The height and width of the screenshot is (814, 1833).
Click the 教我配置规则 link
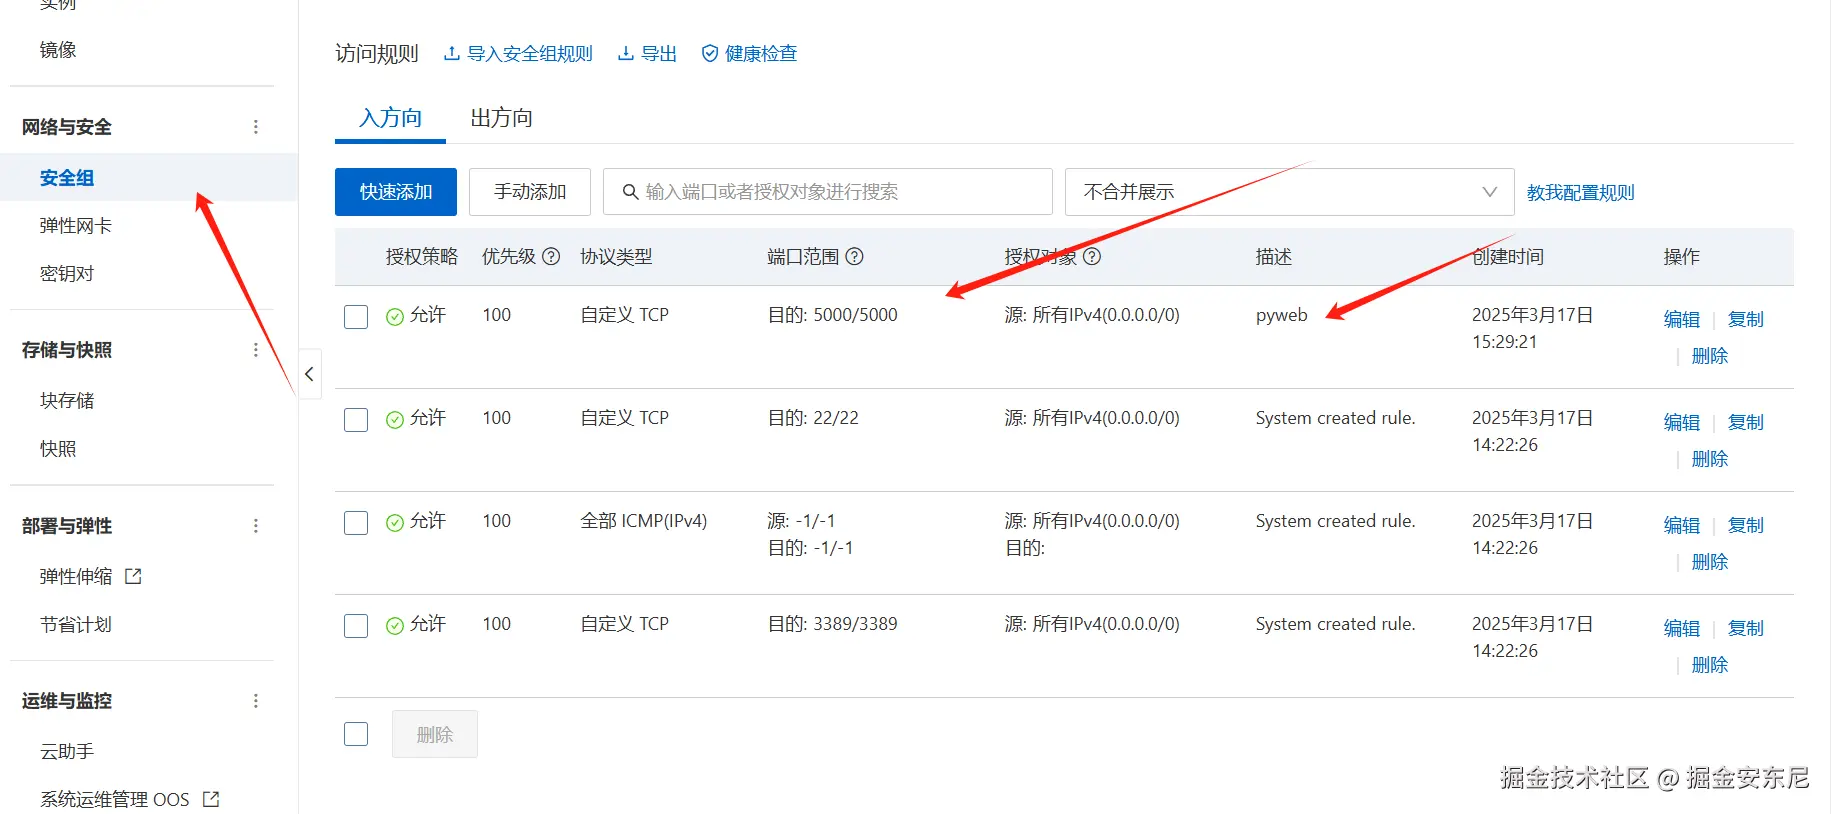1580,193
